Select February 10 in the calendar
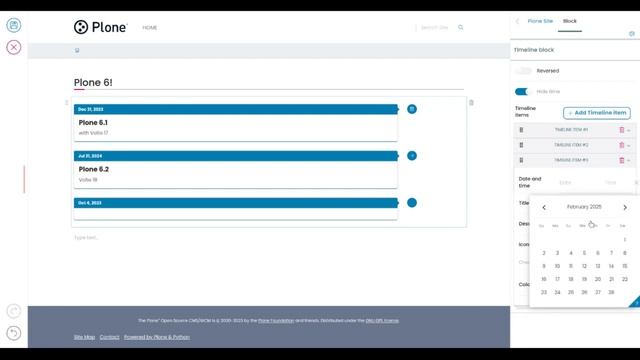640x360 pixels. (557, 266)
